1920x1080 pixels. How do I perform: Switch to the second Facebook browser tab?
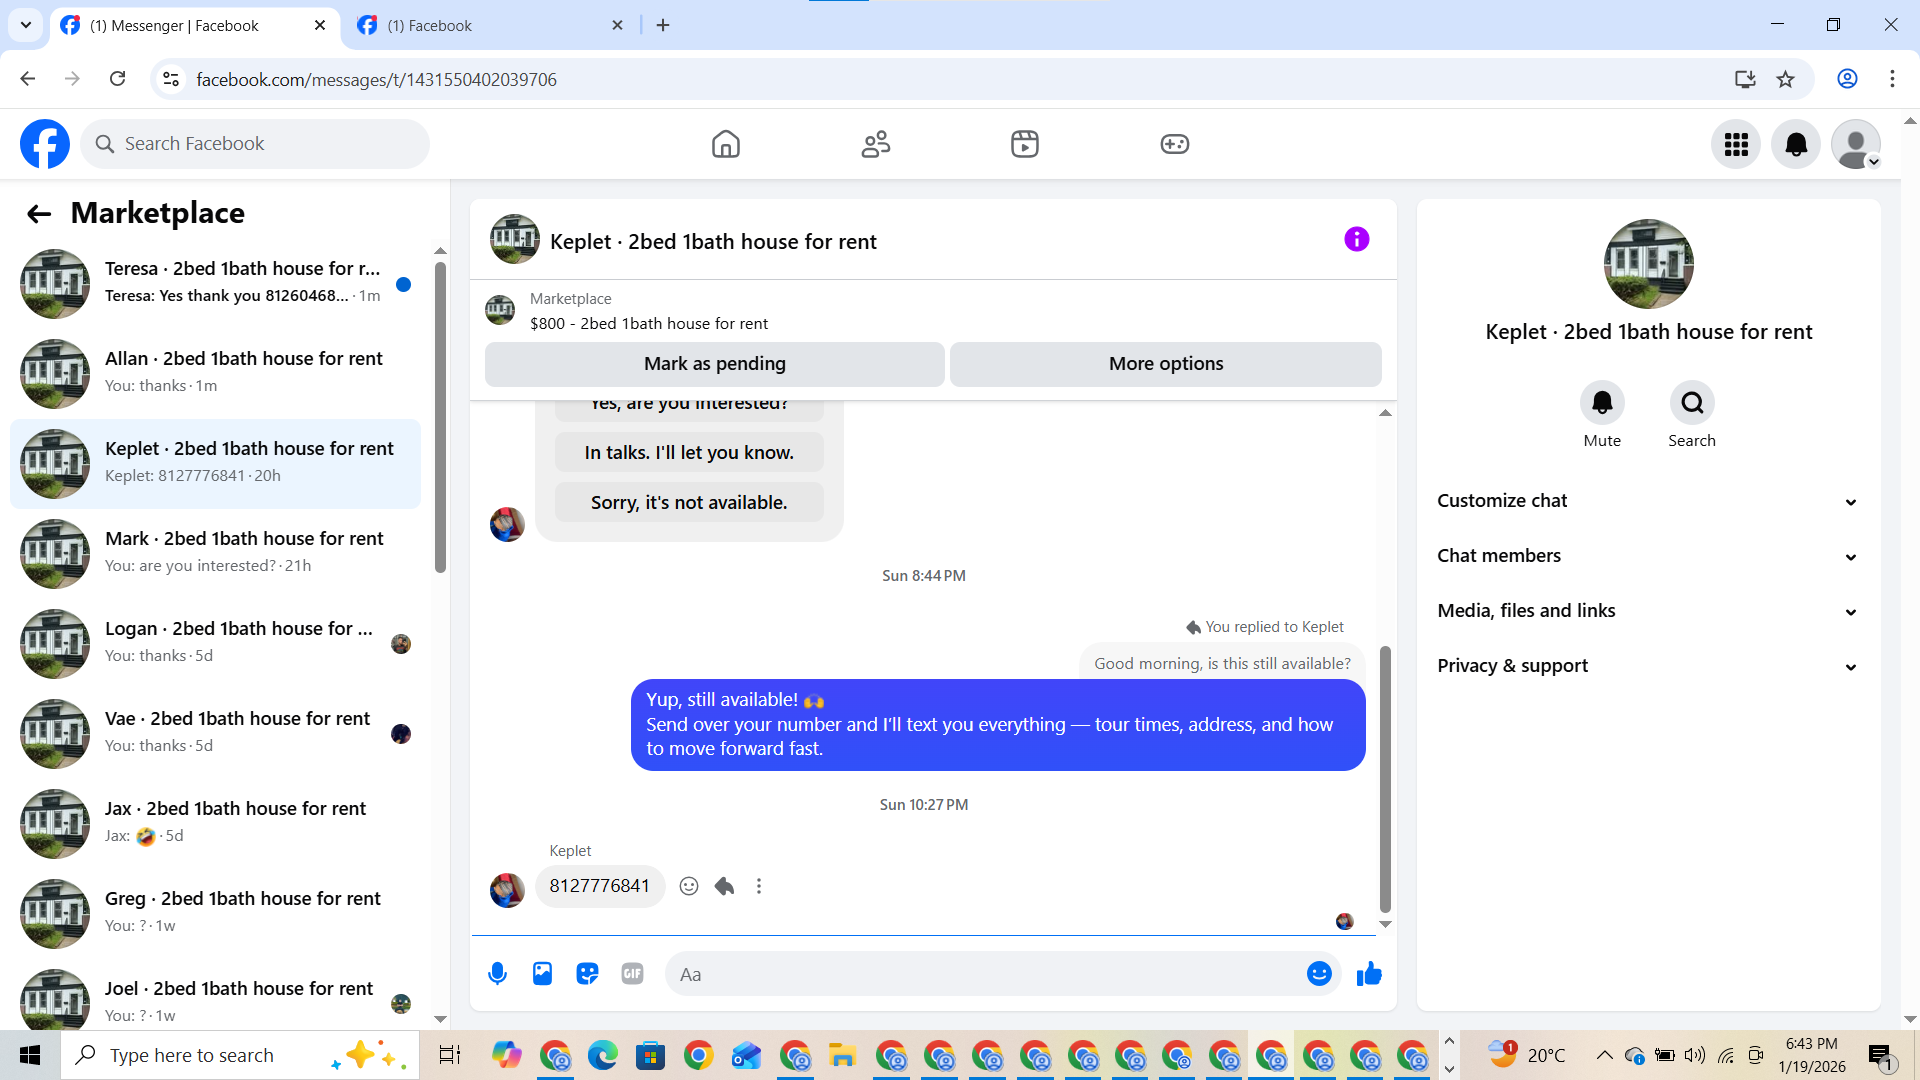click(490, 25)
